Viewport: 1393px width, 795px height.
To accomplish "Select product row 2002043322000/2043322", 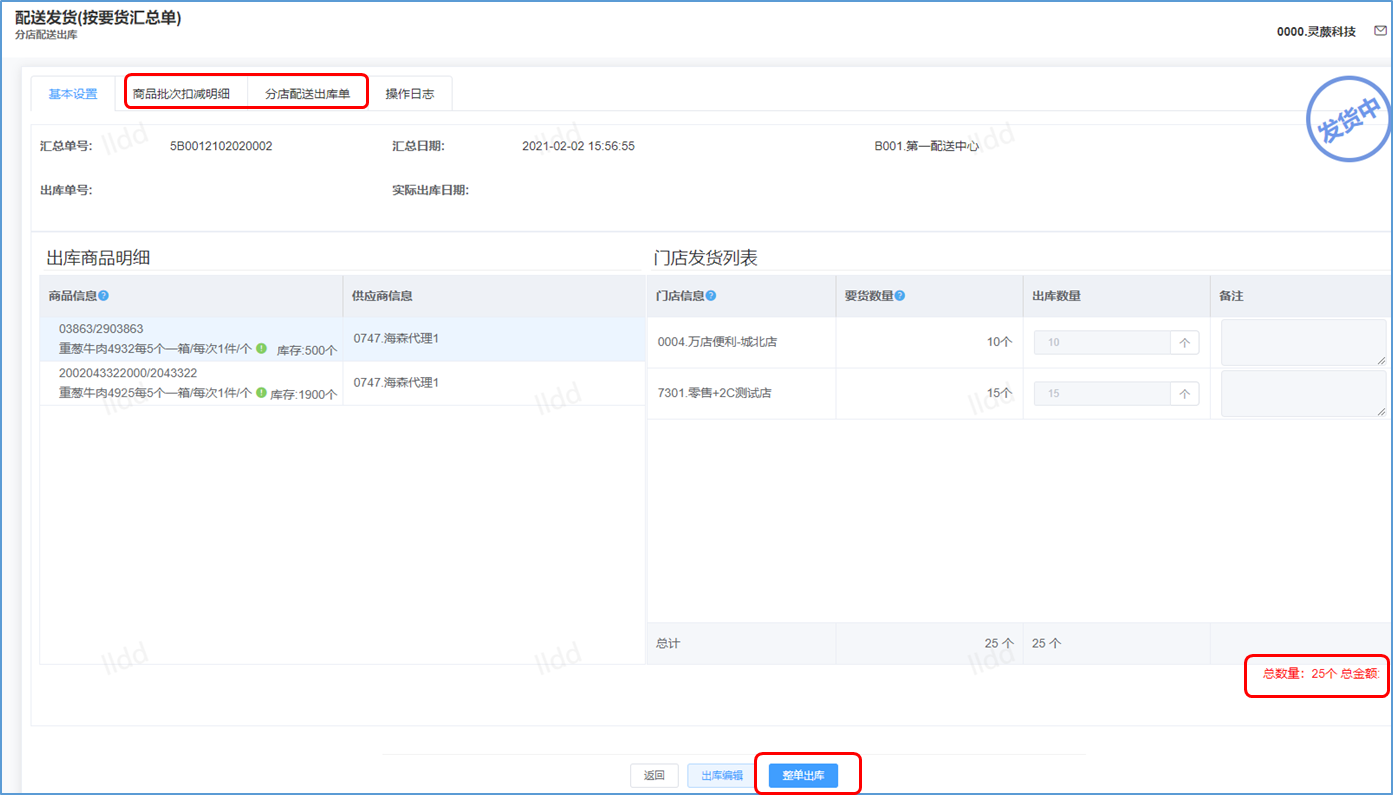I will (x=190, y=383).
